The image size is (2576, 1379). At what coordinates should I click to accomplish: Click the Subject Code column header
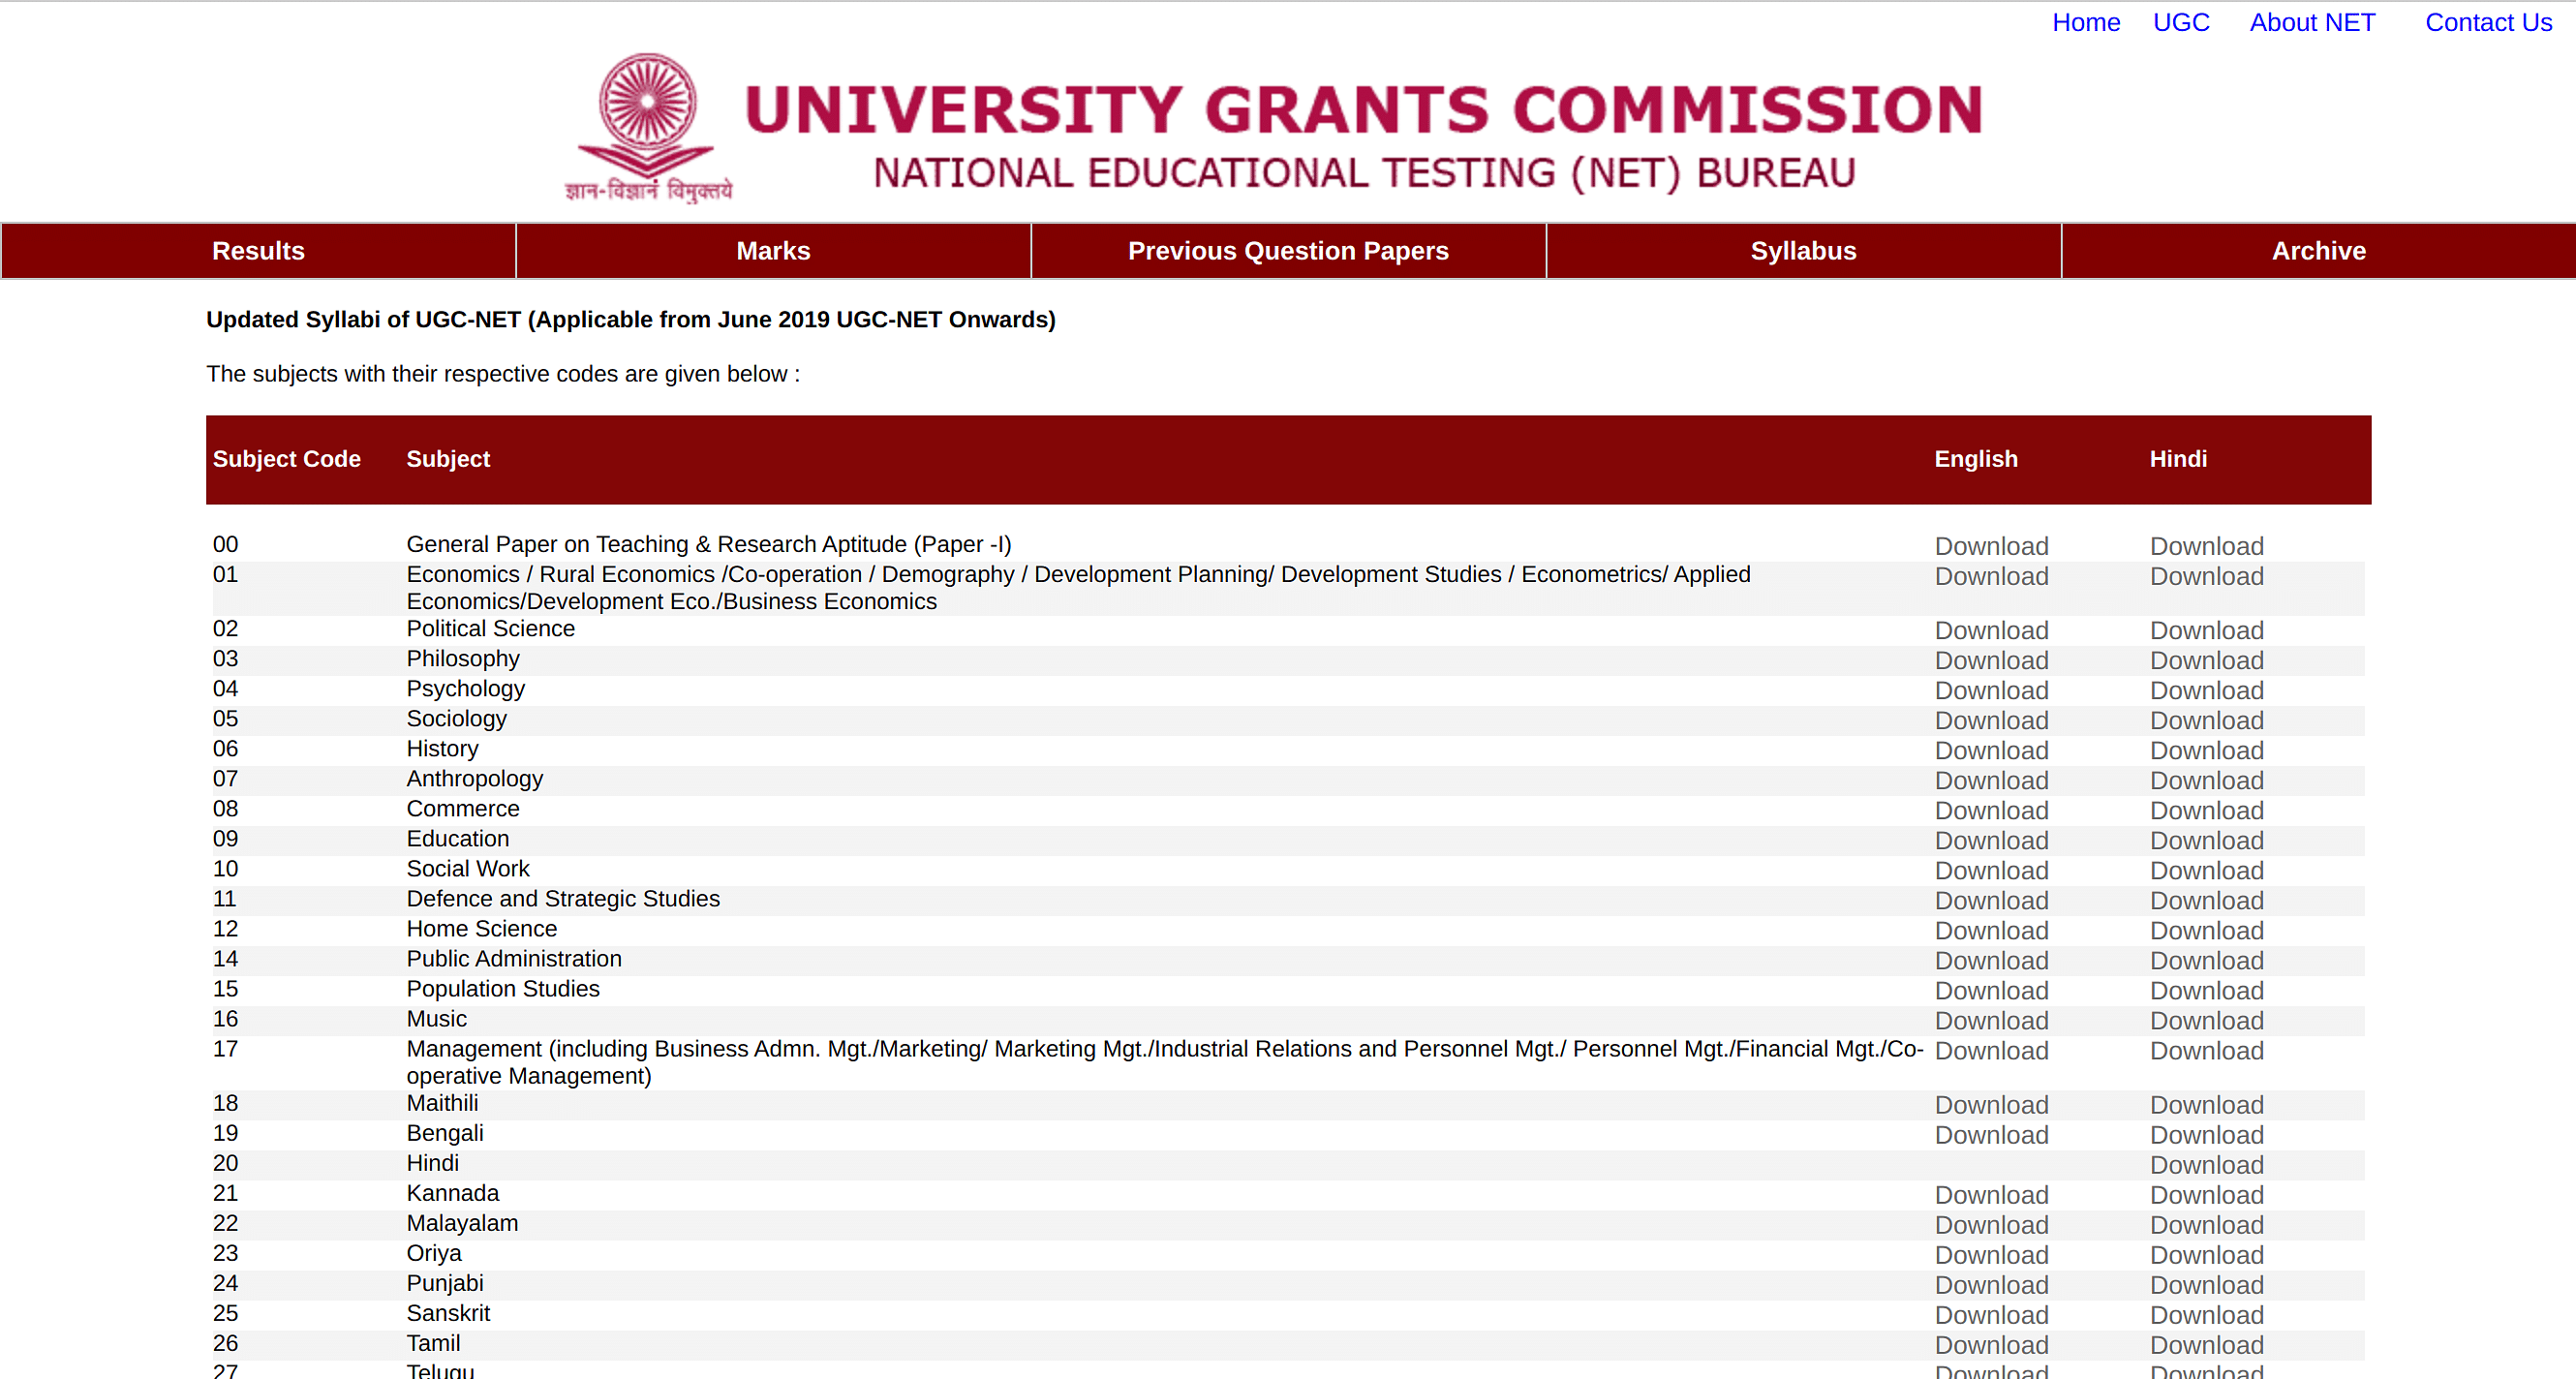(286, 459)
